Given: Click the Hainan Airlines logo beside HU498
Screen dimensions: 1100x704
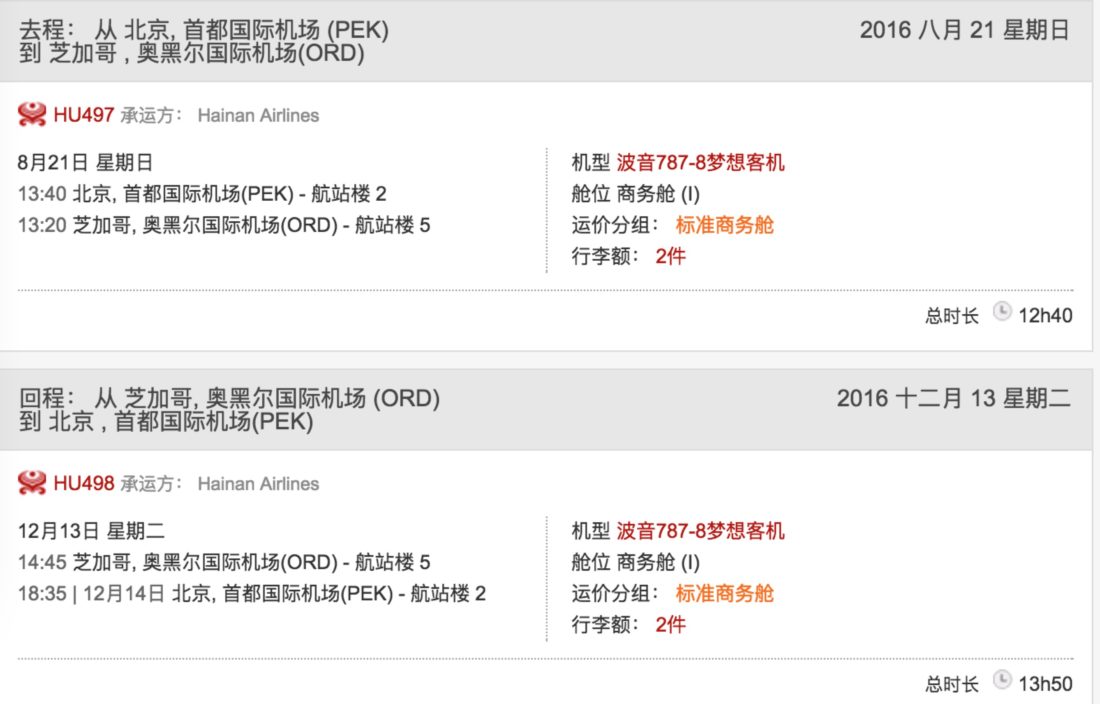Looking at the screenshot, I should (32, 483).
